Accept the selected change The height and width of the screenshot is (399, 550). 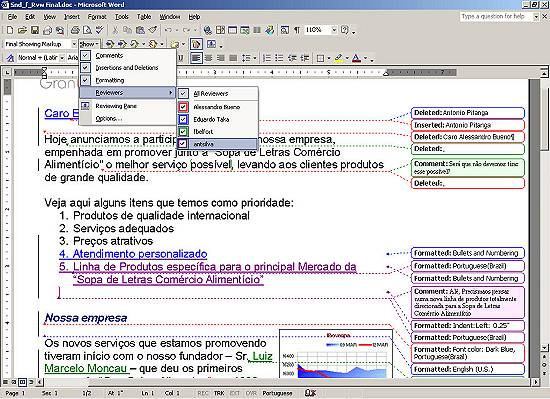pos(134,44)
